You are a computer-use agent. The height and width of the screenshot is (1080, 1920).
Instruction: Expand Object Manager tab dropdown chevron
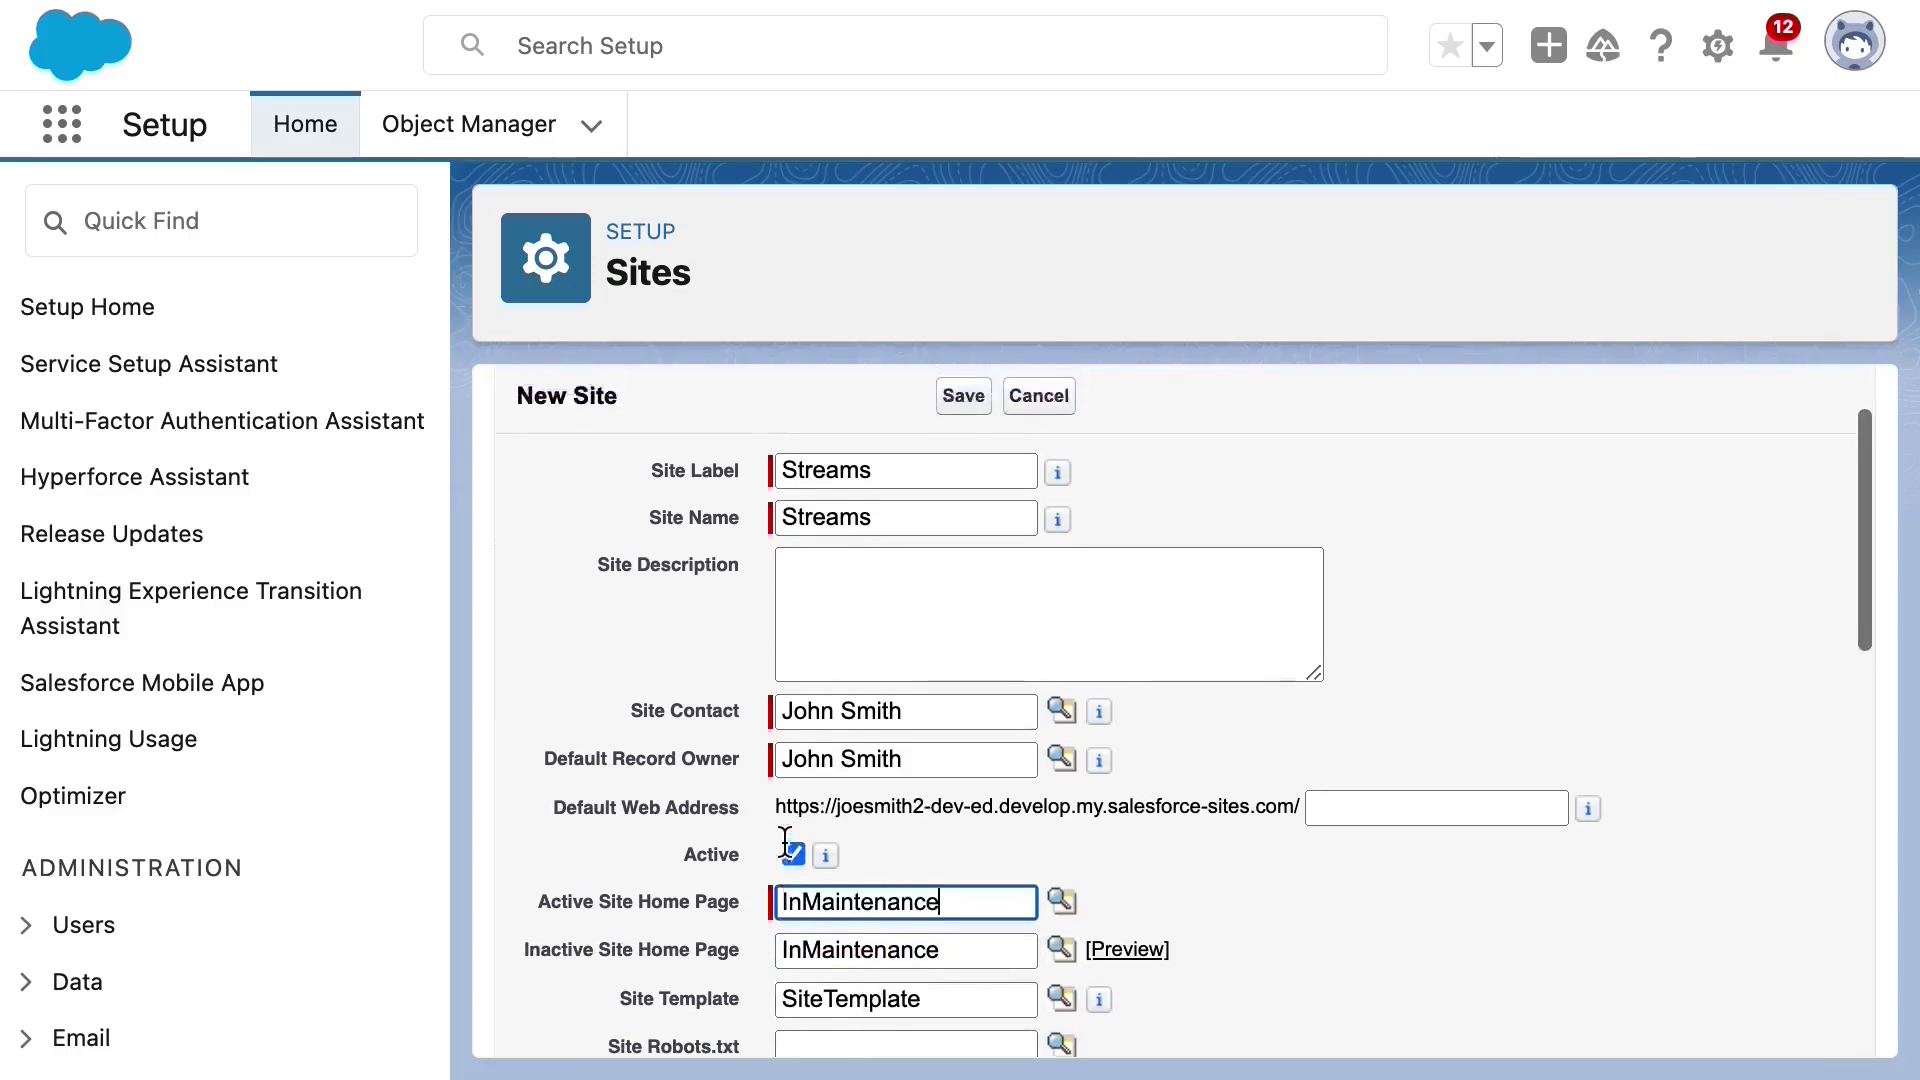(x=591, y=126)
